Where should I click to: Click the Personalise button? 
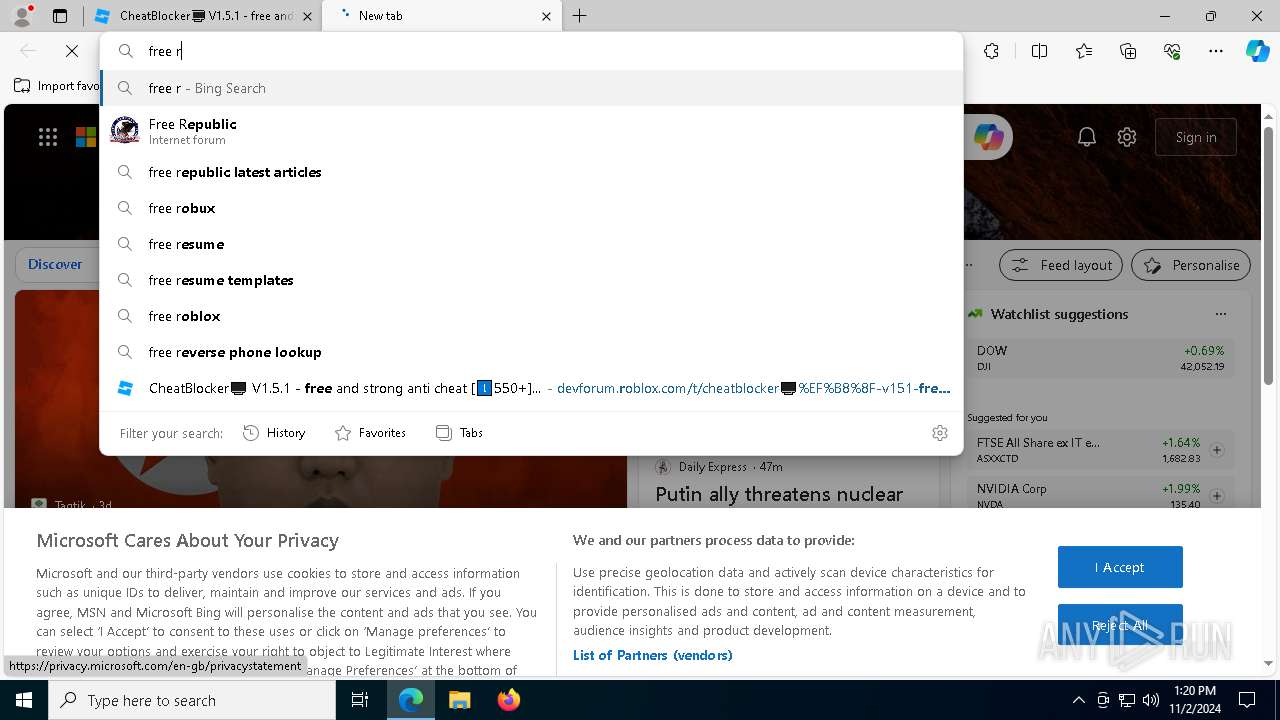tap(1191, 265)
